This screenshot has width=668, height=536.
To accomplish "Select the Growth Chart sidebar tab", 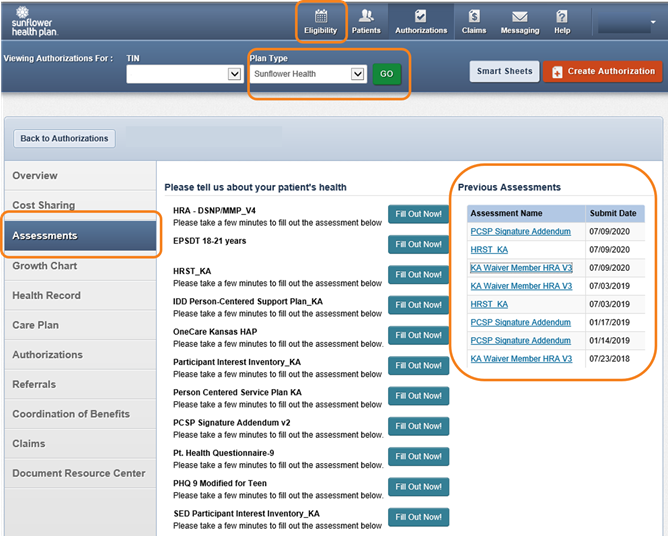I will [45, 266].
